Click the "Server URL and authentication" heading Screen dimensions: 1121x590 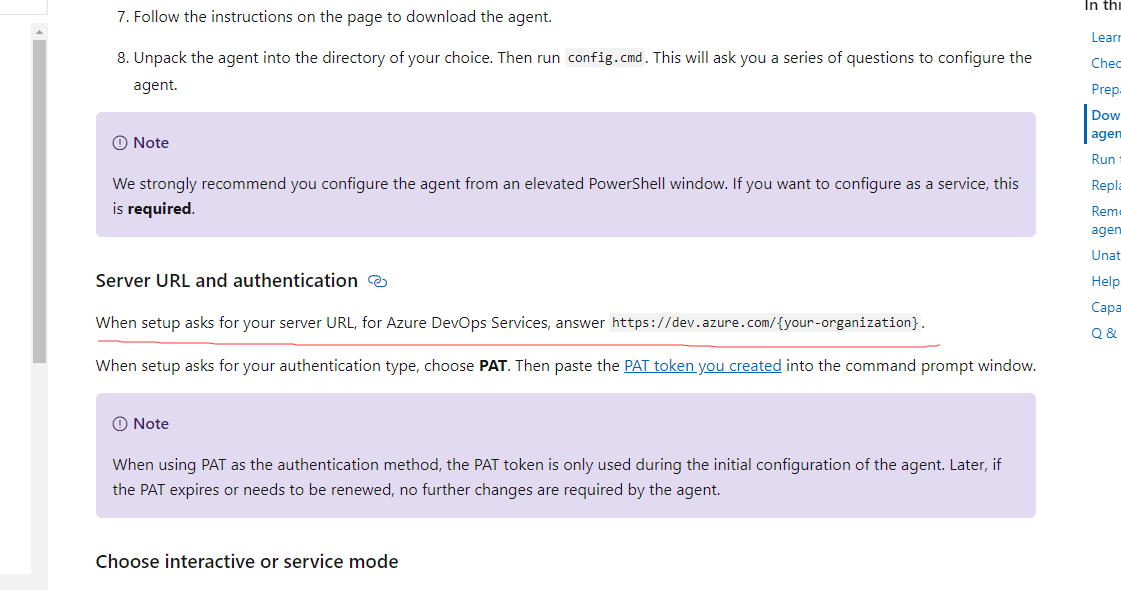227,281
